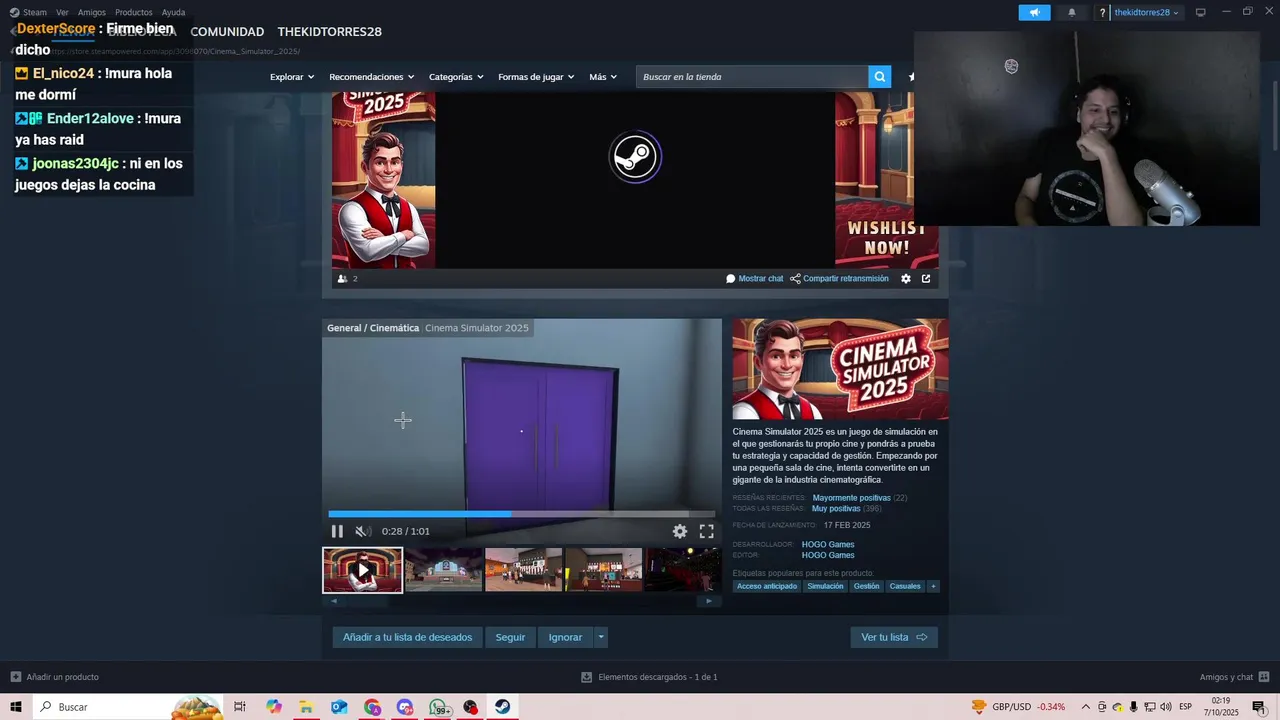The height and width of the screenshot is (720, 1280).
Task: Open the Productos menu
Action: pos(134,13)
